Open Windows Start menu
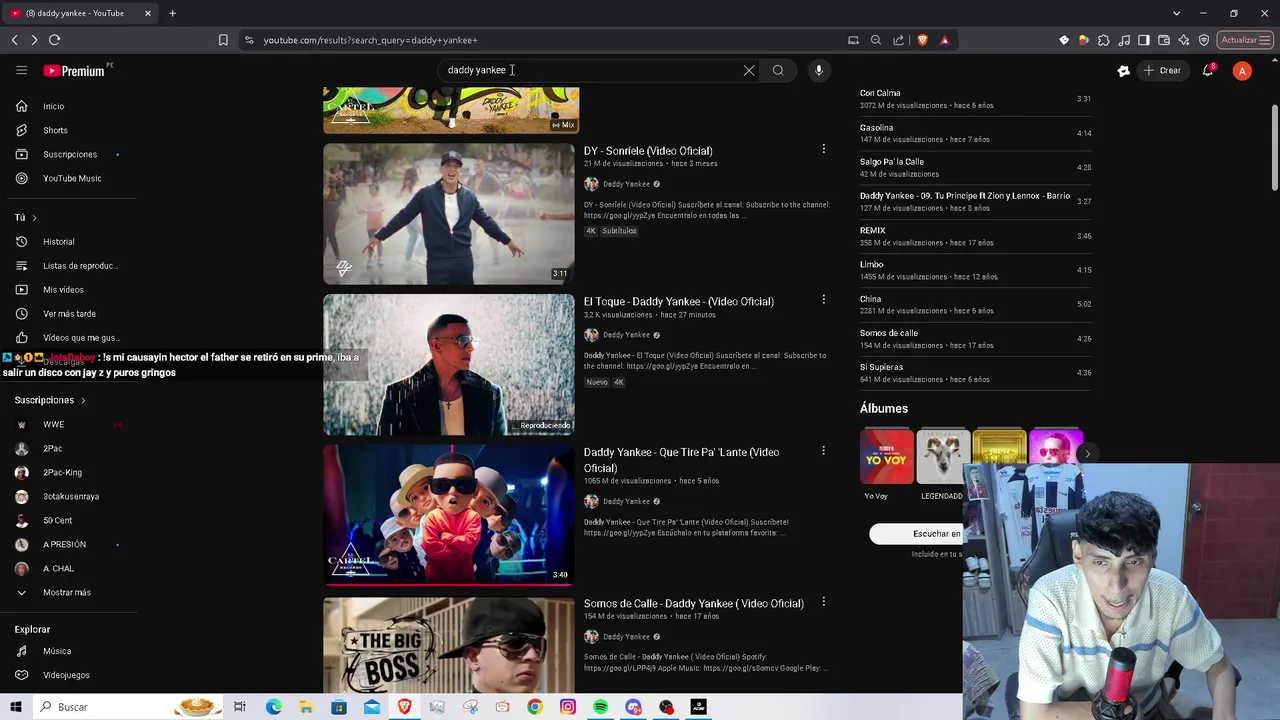Screen dimensions: 1280x720 tap(16, 707)
